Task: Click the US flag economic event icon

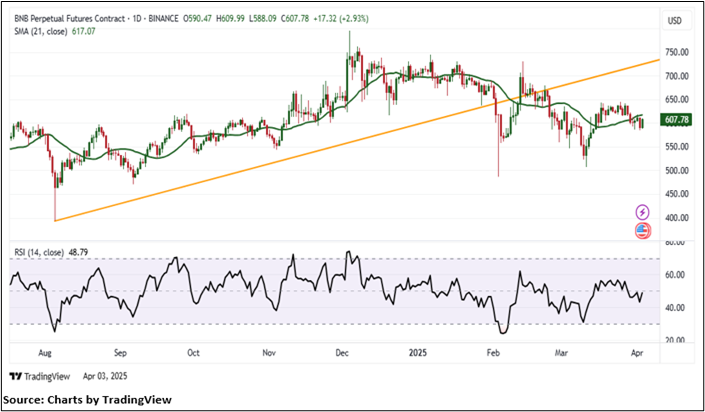Action: point(643,231)
